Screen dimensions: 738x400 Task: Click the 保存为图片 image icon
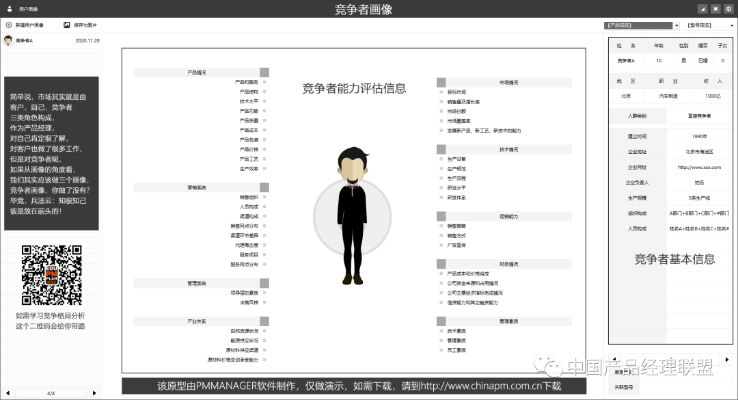click(x=68, y=23)
